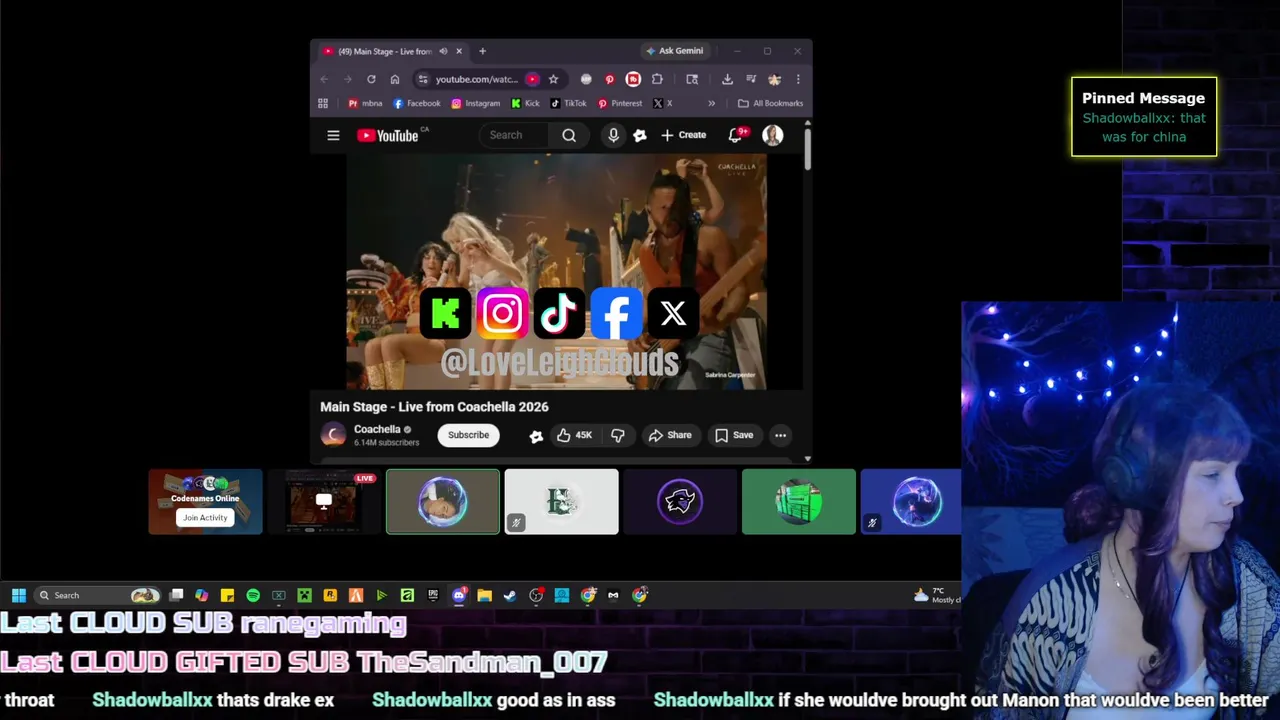Open Discord from the taskbar

coord(459,595)
